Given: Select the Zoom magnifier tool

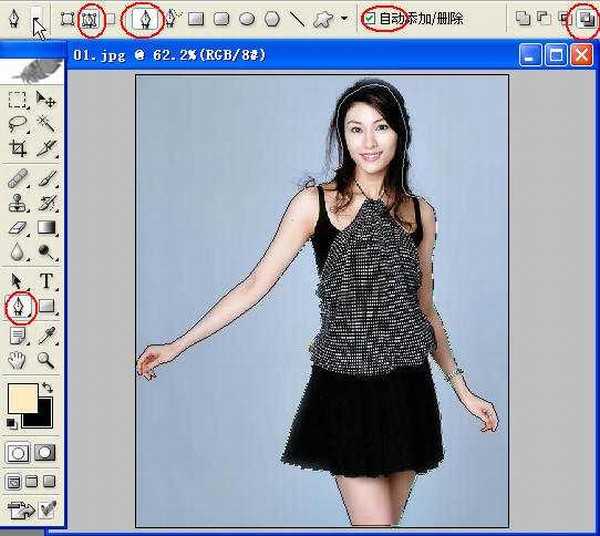Looking at the screenshot, I should tap(46, 360).
